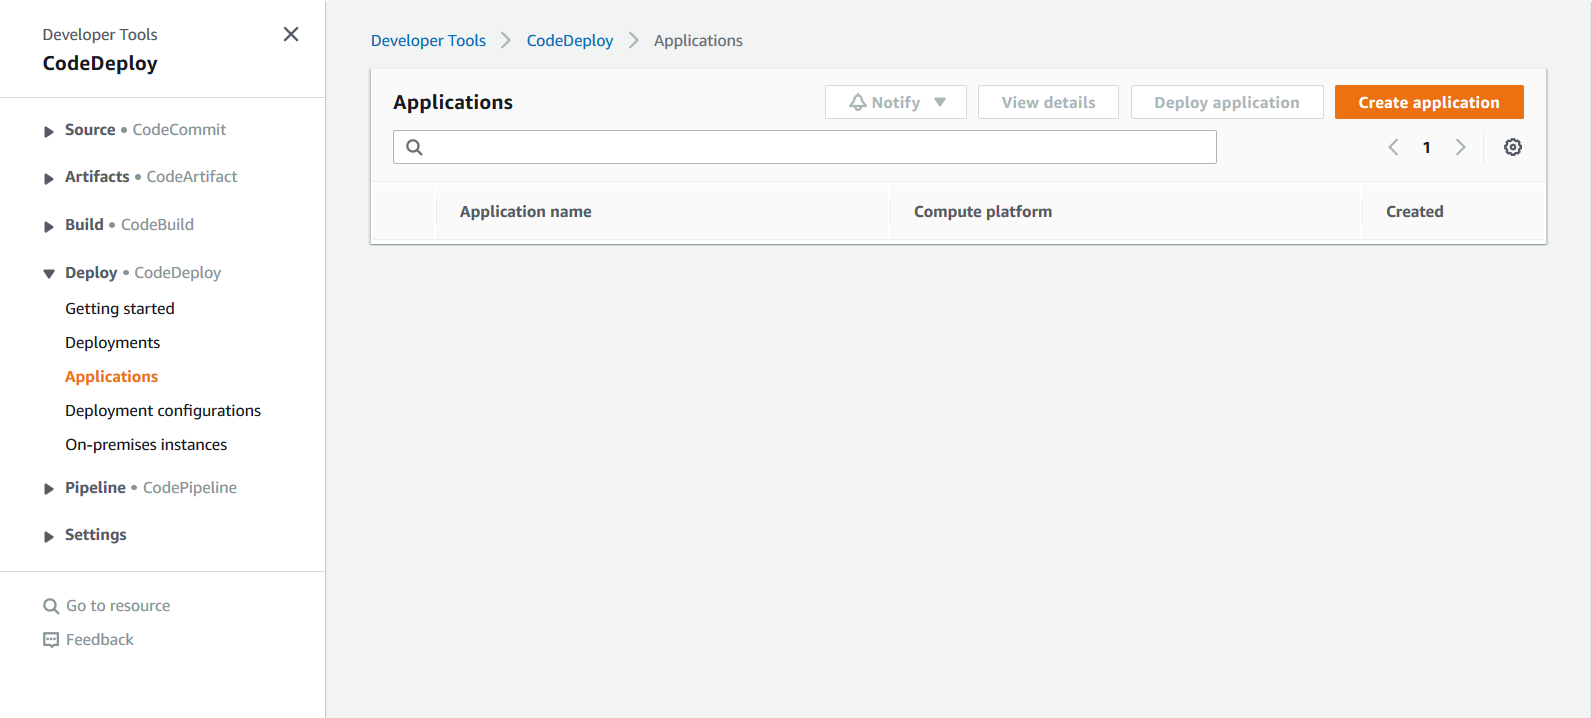This screenshot has height=718, width=1592.
Task: Open the Feedback link
Action: (x=100, y=640)
